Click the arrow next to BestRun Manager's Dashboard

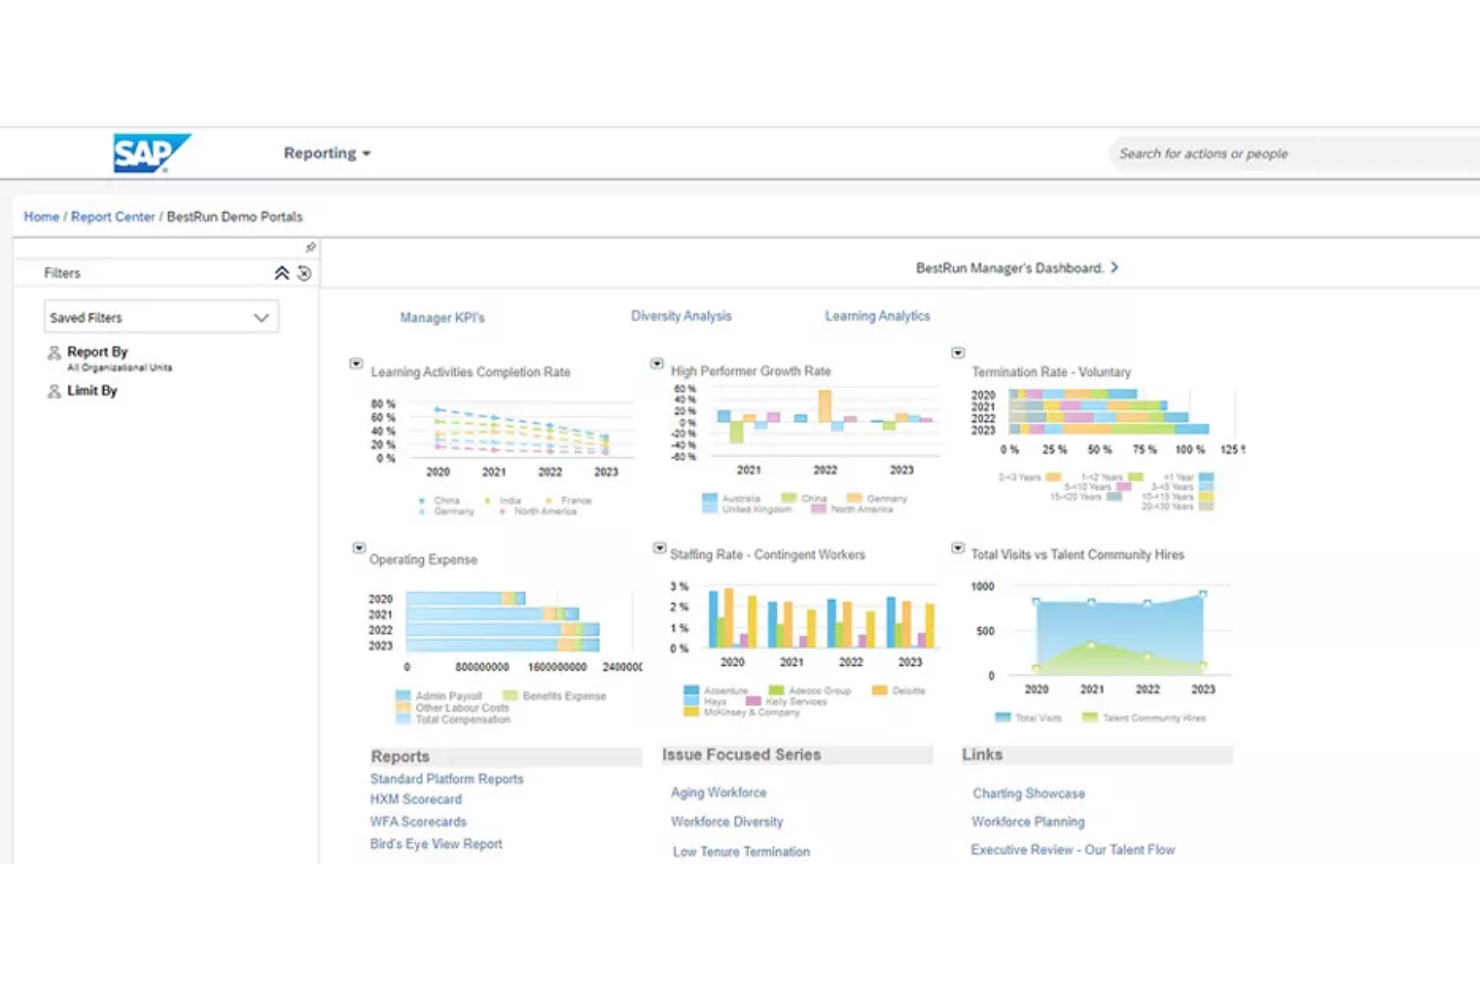click(x=1114, y=267)
